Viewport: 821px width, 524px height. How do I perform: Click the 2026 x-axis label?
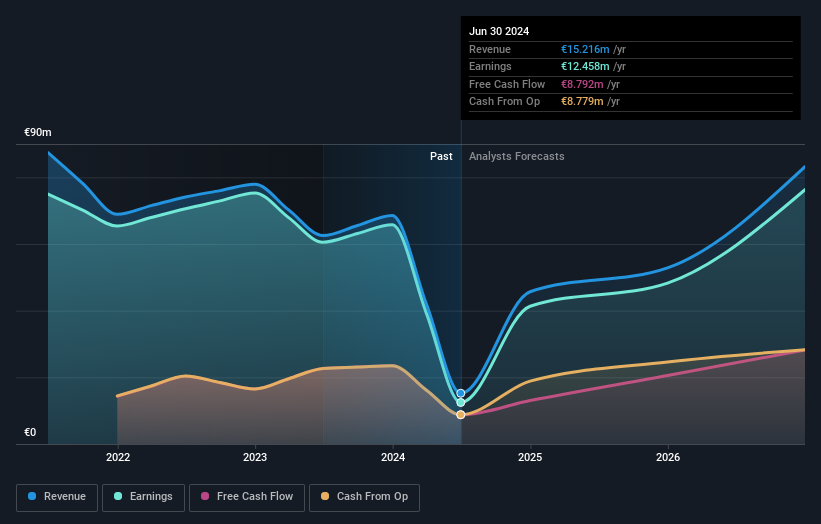point(668,457)
